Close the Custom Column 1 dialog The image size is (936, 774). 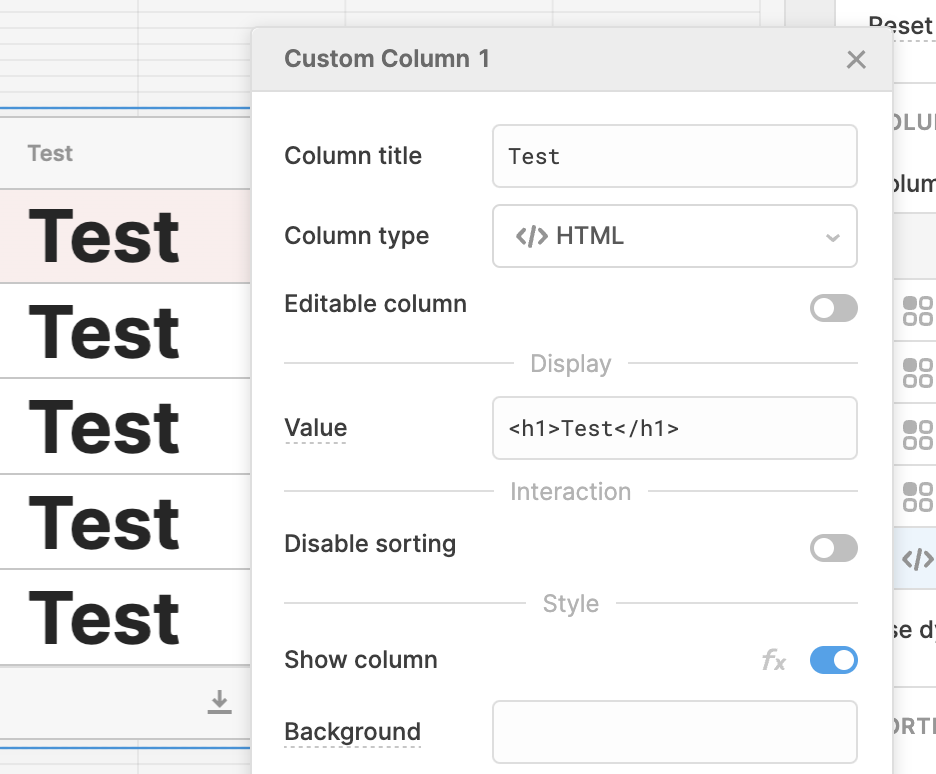856,59
